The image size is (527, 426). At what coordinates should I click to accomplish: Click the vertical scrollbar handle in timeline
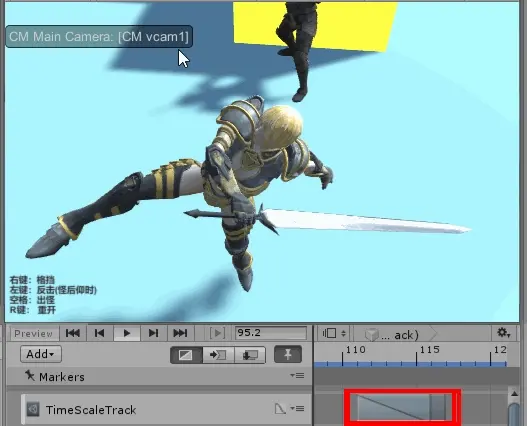click(515, 414)
